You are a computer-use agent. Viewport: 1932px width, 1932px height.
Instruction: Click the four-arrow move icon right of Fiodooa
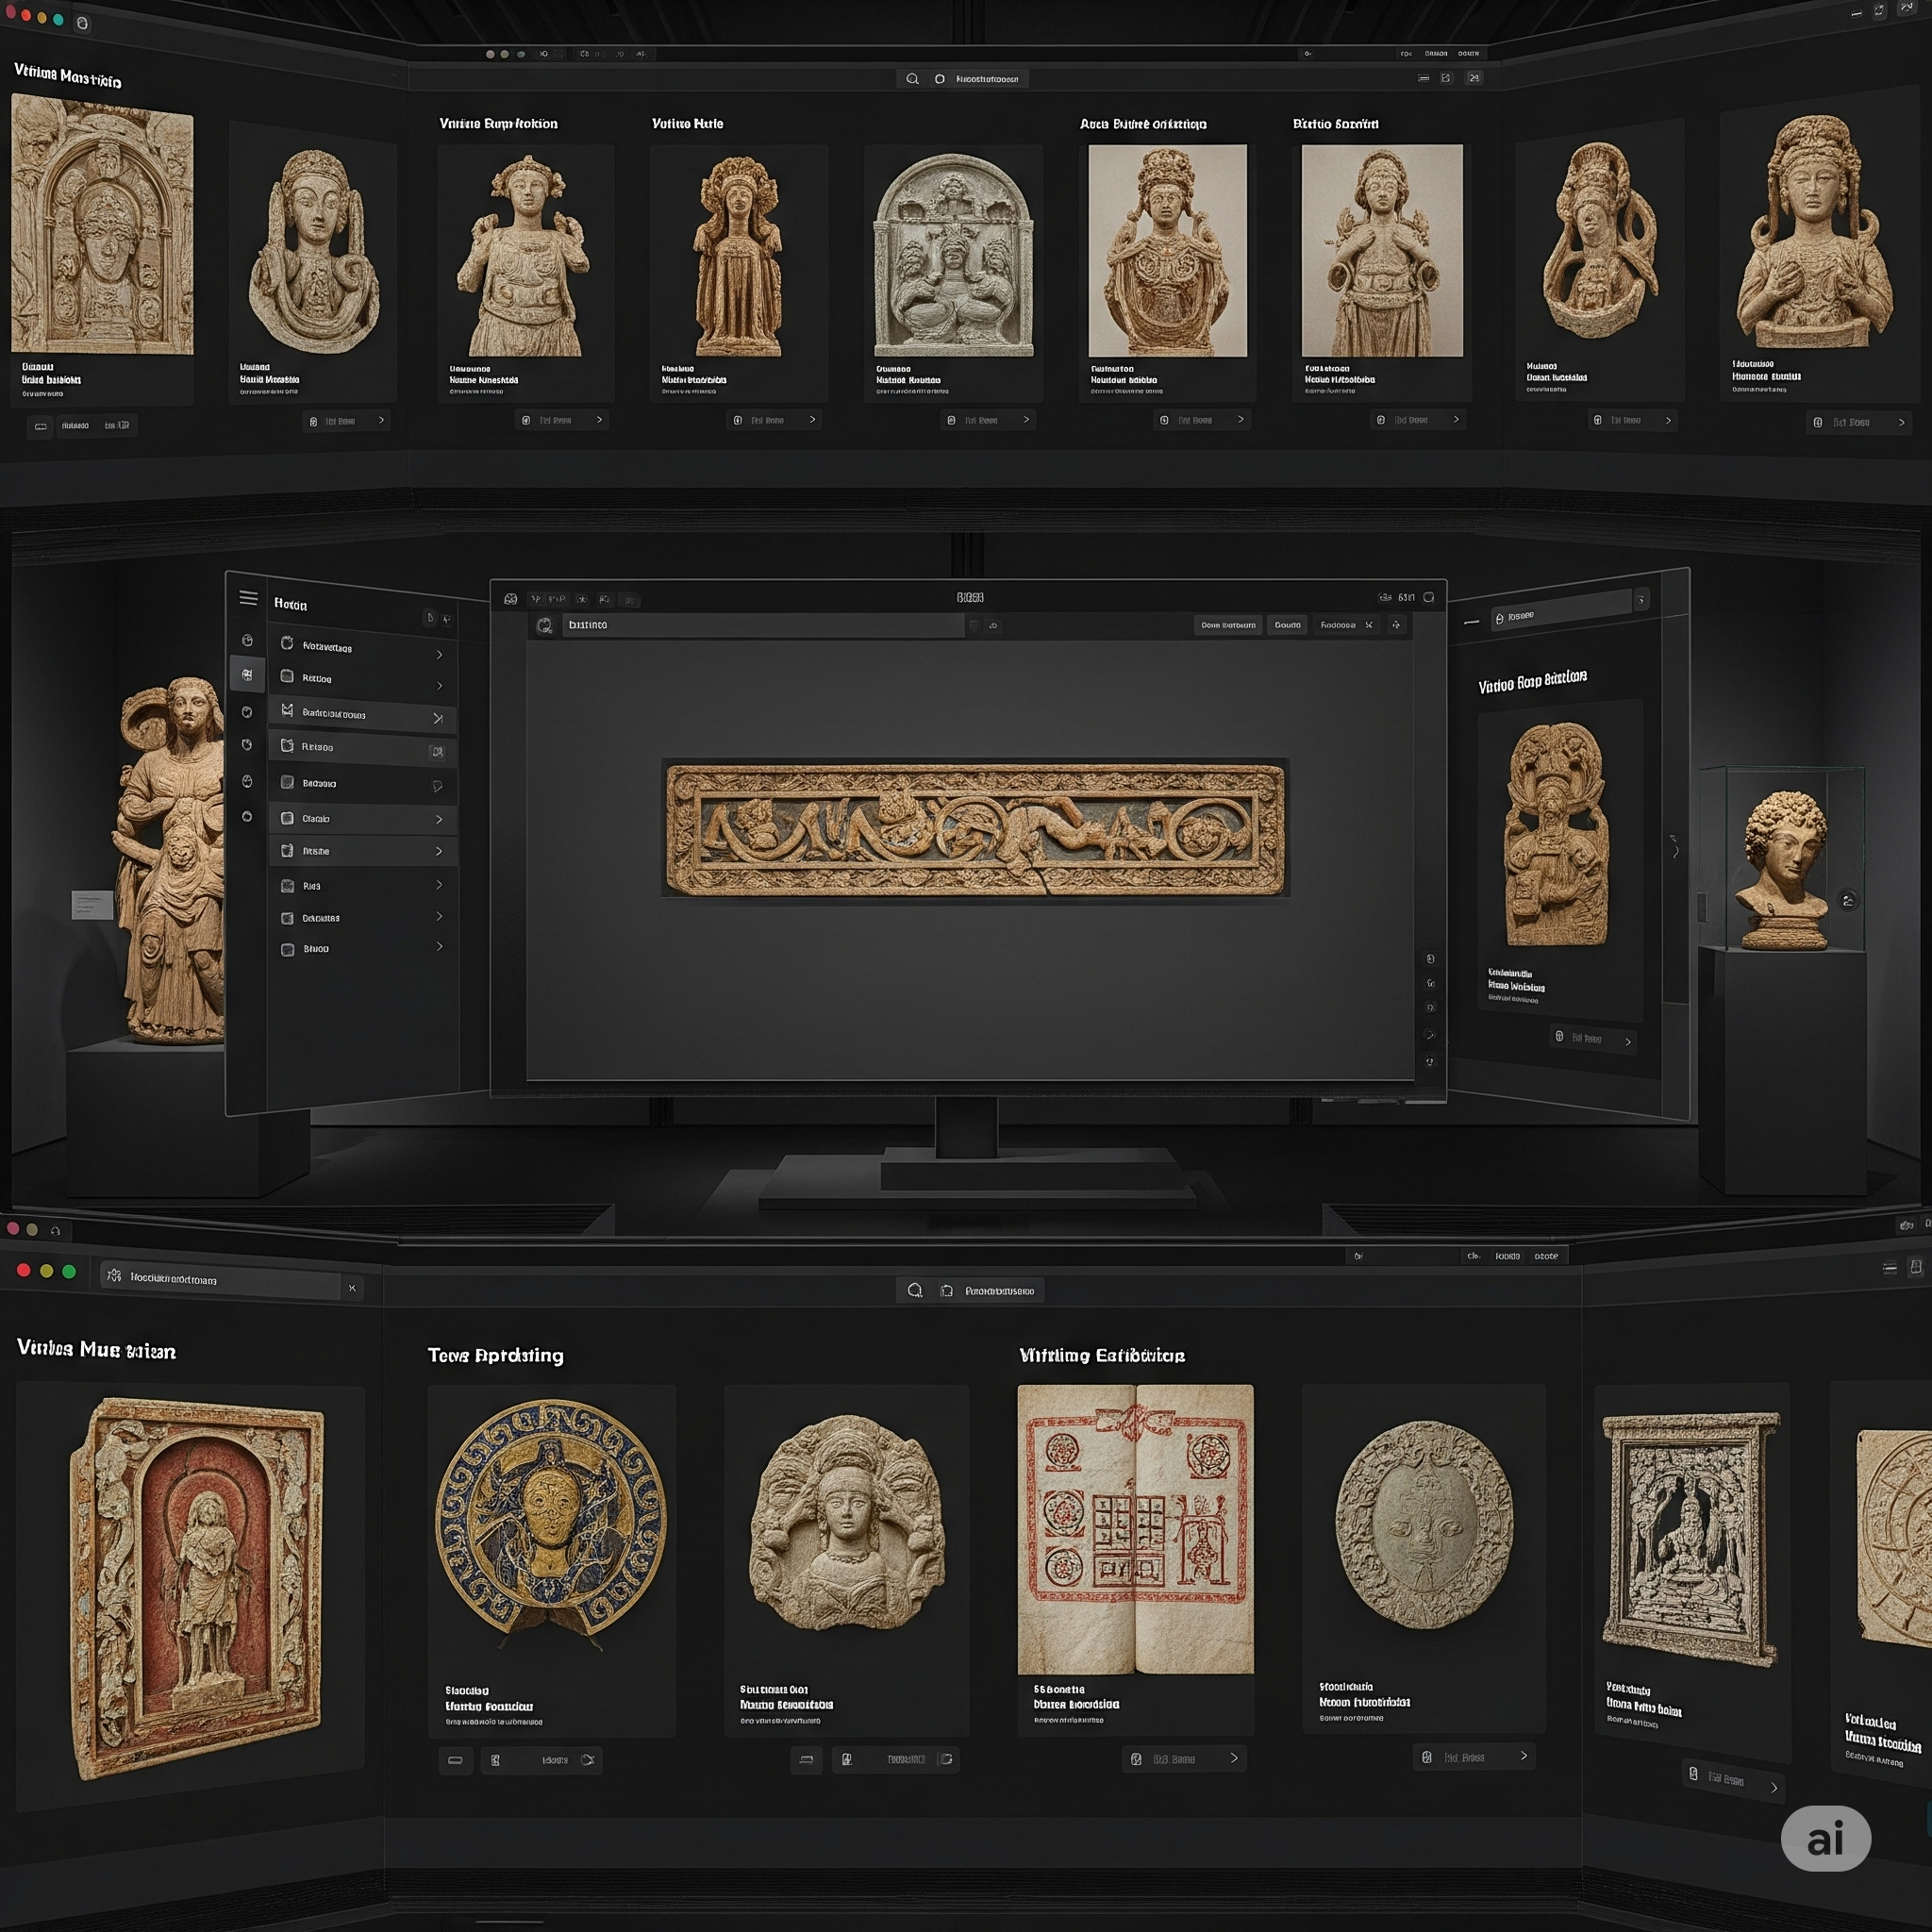coord(1396,625)
